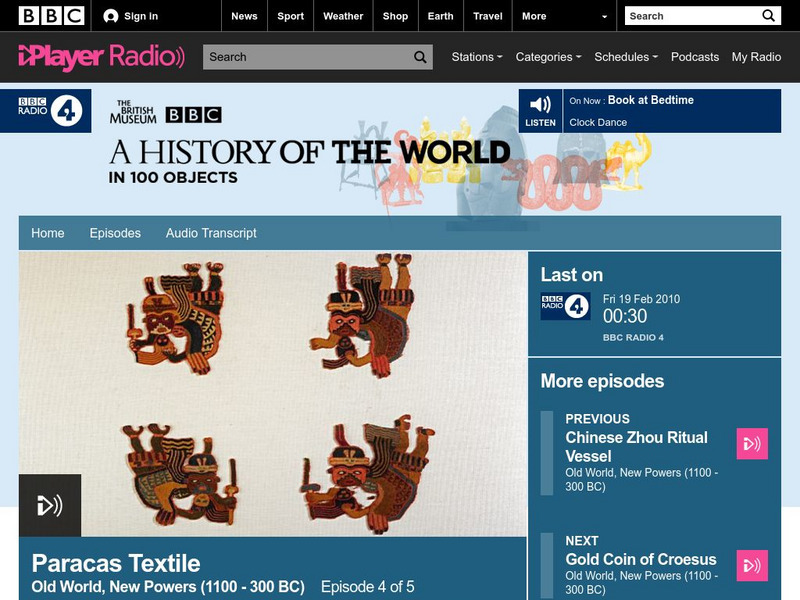The width and height of the screenshot is (800, 600).
Task: Open the Travel section
Action: [488, 16]
